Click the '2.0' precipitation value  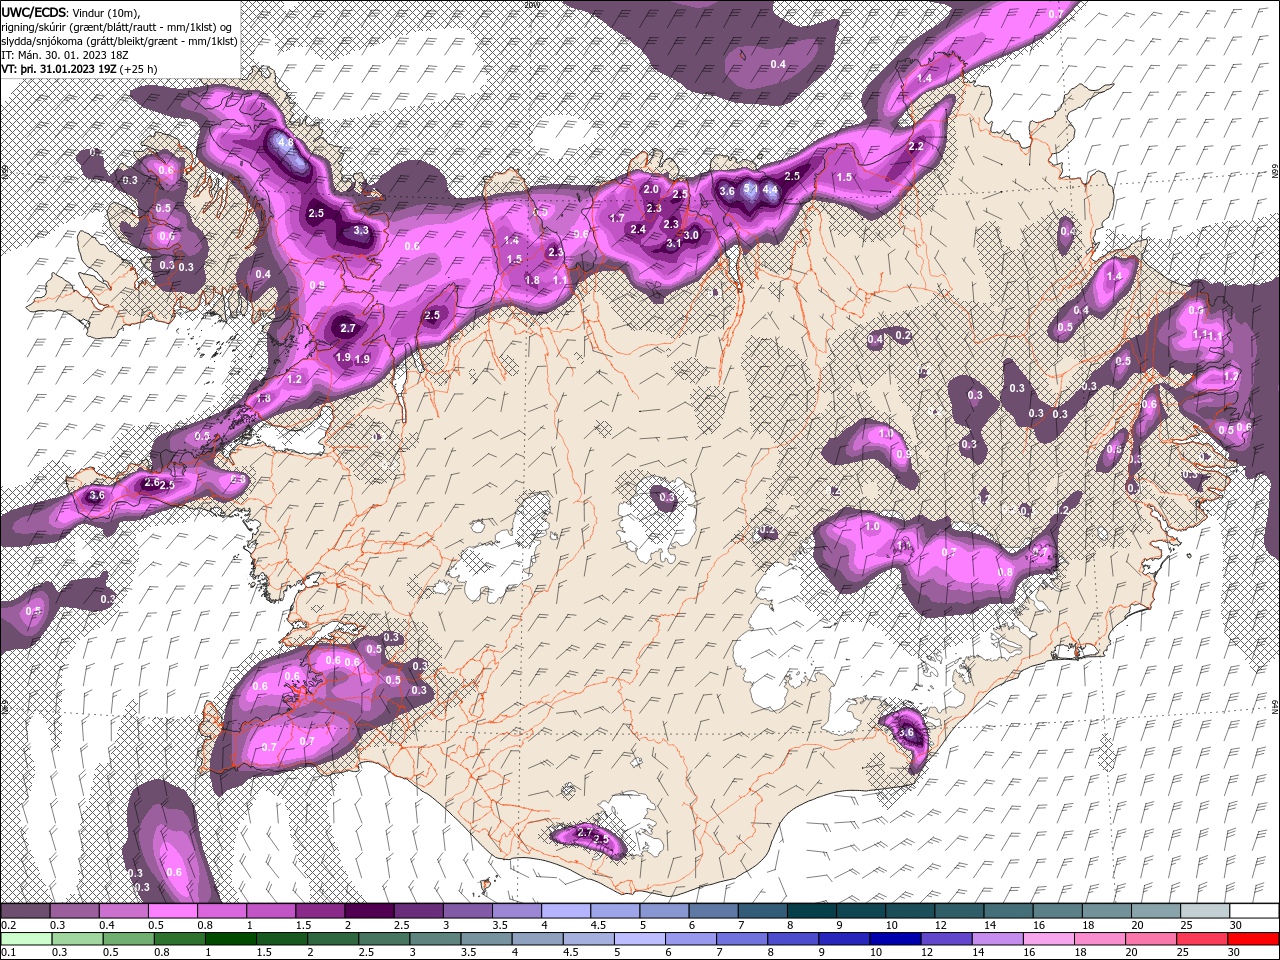[x=651, y=189]
